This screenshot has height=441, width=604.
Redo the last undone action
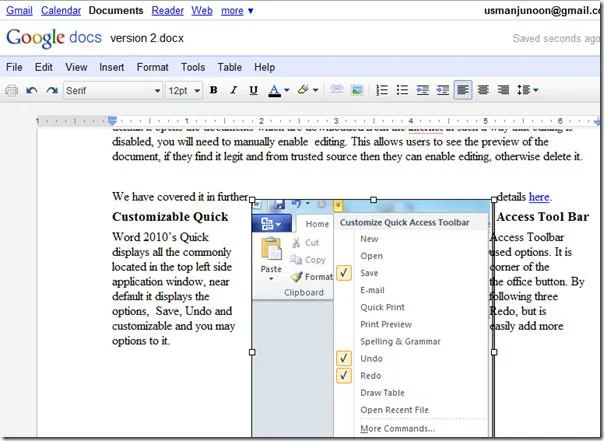coord(52,91)
